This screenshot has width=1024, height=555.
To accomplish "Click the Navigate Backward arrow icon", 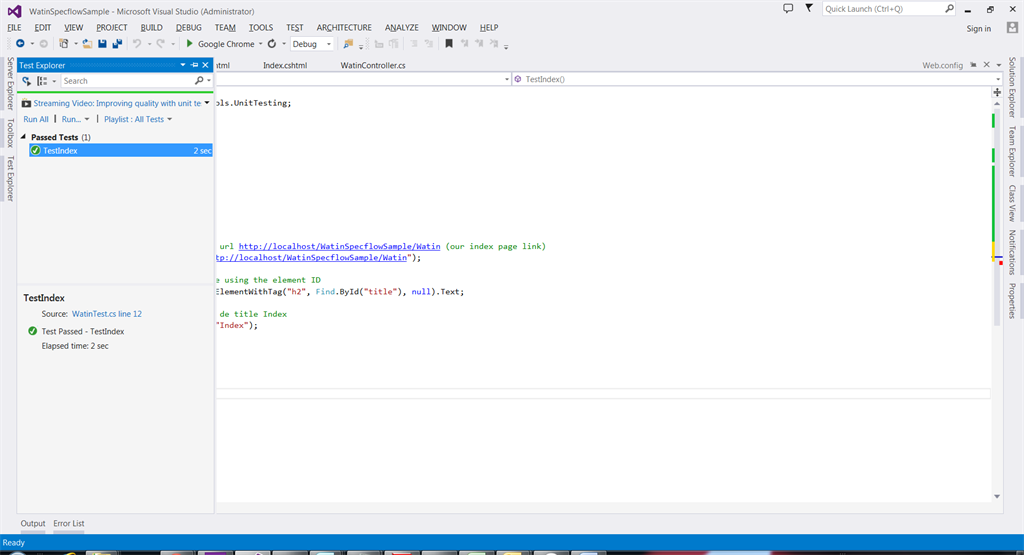I will point(20,44).
